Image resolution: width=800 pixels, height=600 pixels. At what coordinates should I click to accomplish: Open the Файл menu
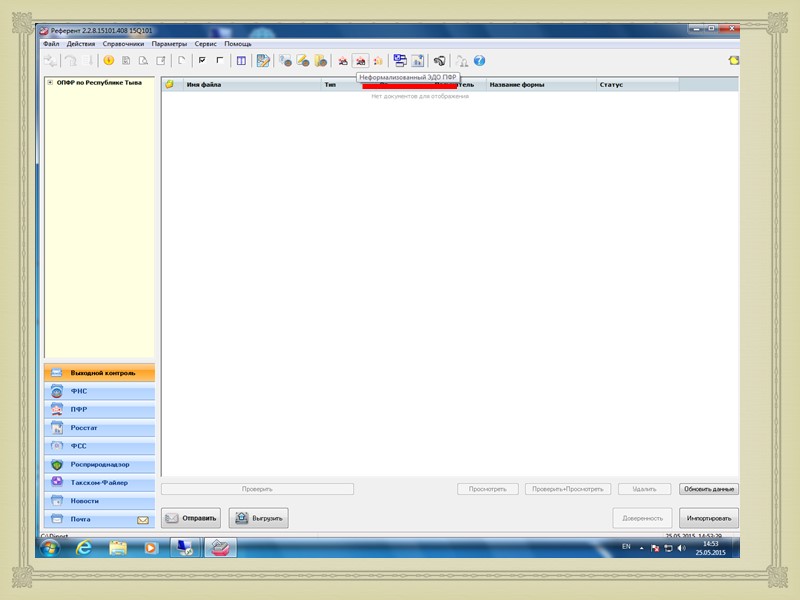point(51,44)
